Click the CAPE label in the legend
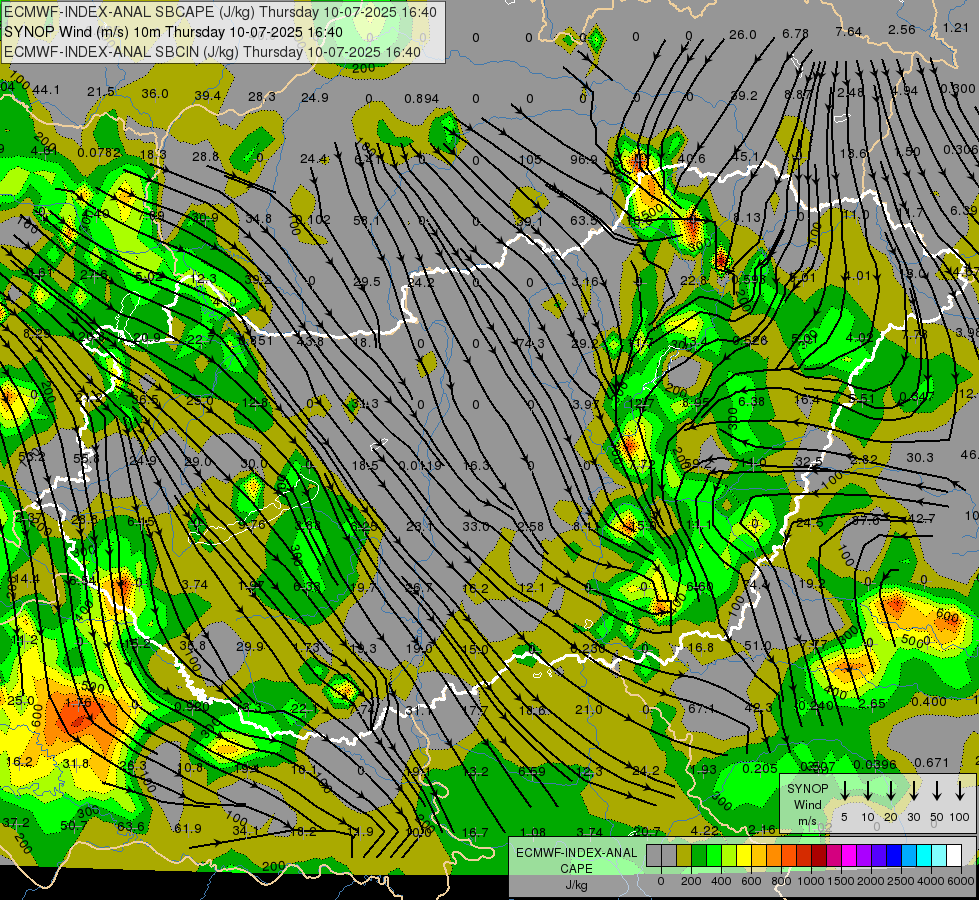The image size is (979, 900). click(576, 869)
